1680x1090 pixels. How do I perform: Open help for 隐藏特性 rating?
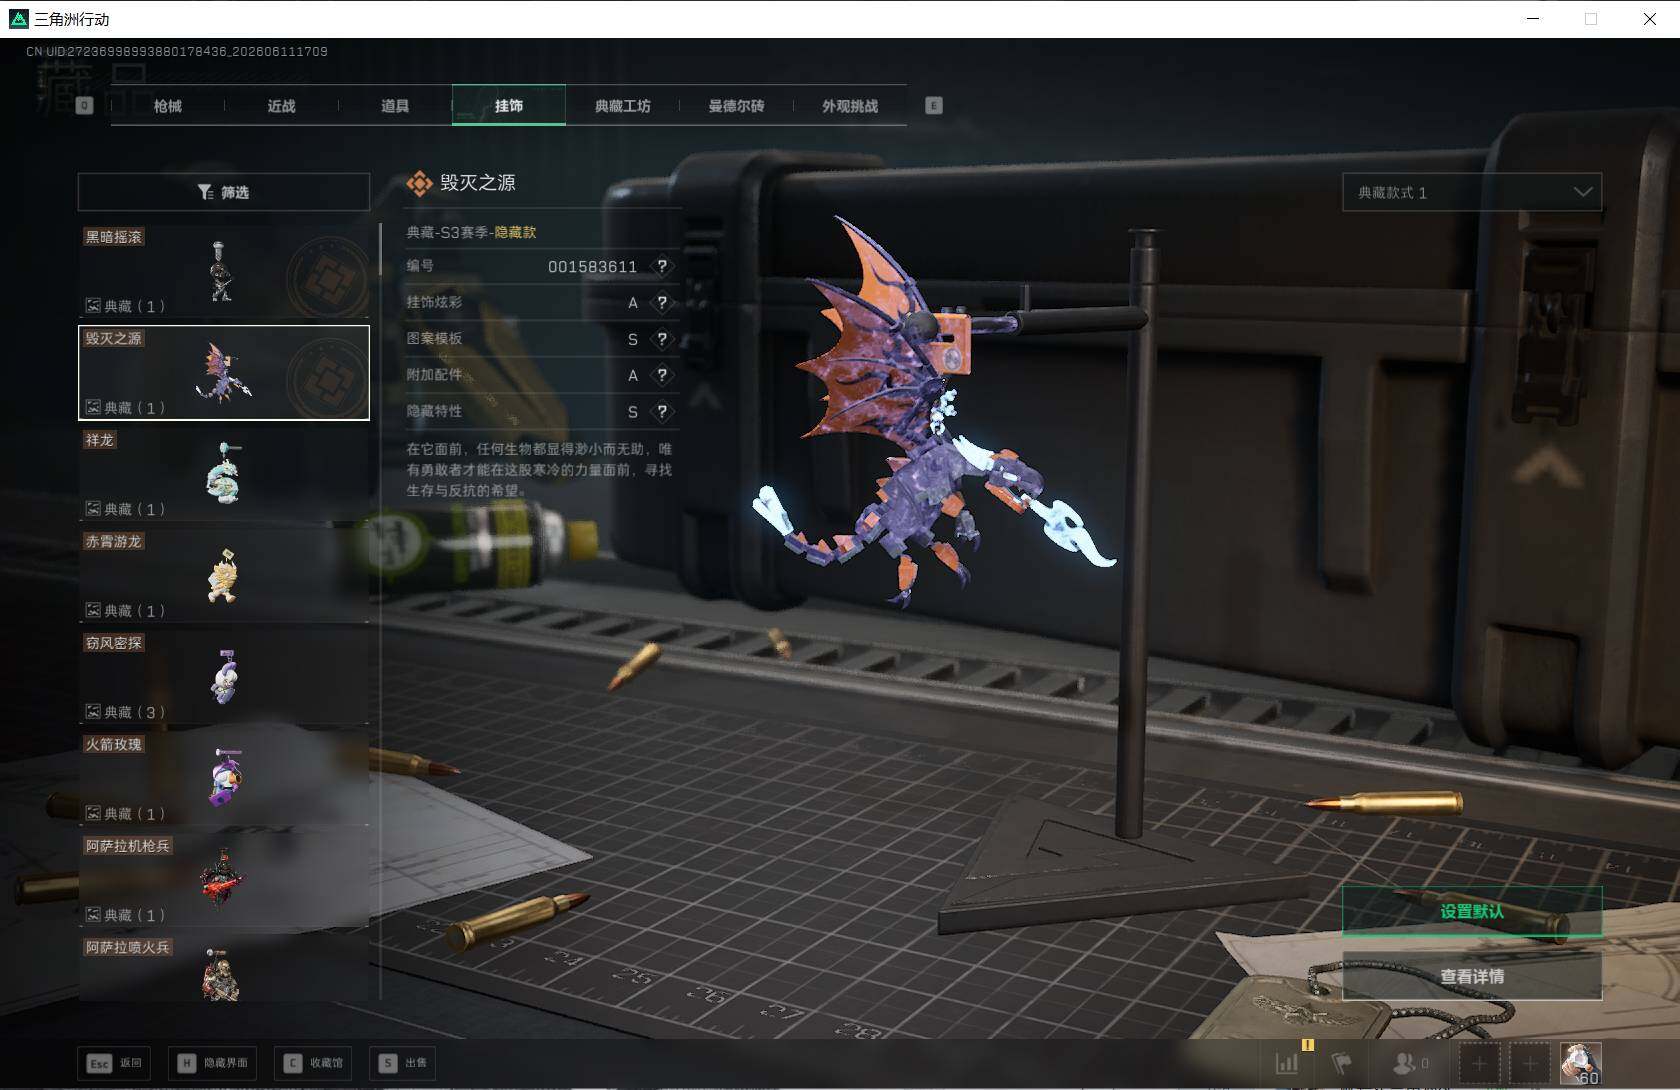coord(661,412)
